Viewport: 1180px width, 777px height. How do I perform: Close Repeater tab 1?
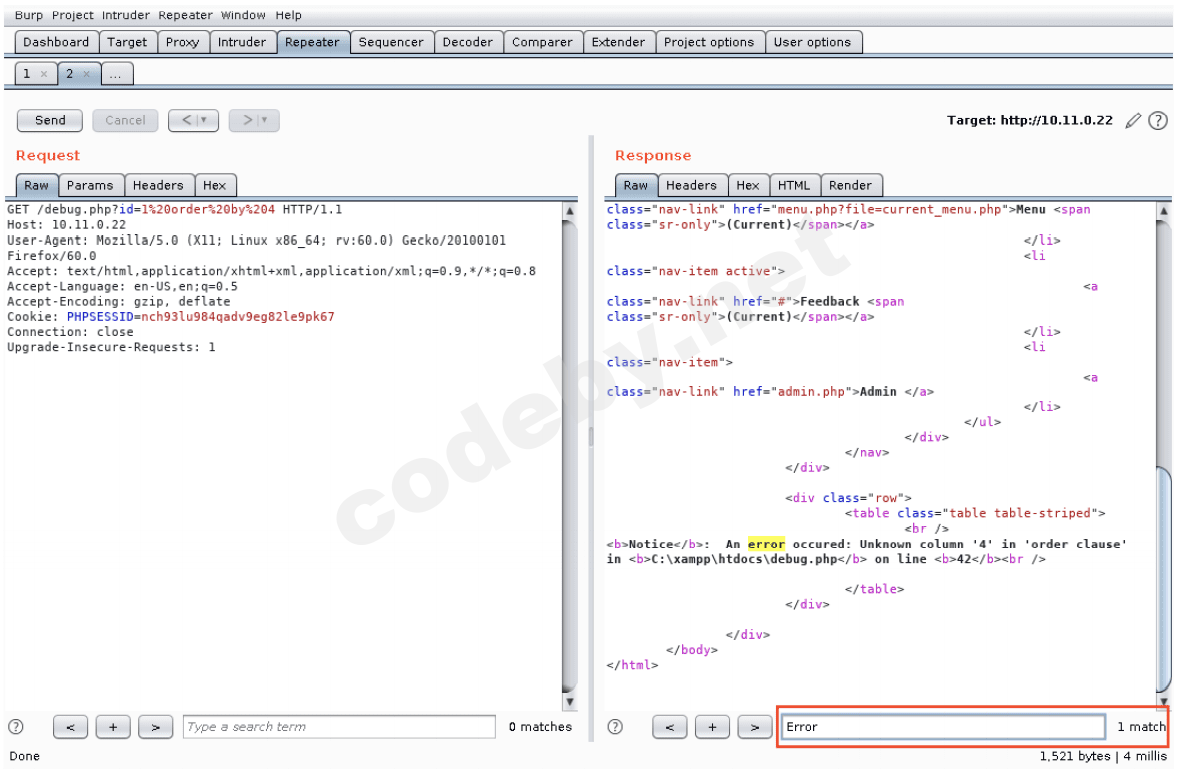[x=44, y=74]
